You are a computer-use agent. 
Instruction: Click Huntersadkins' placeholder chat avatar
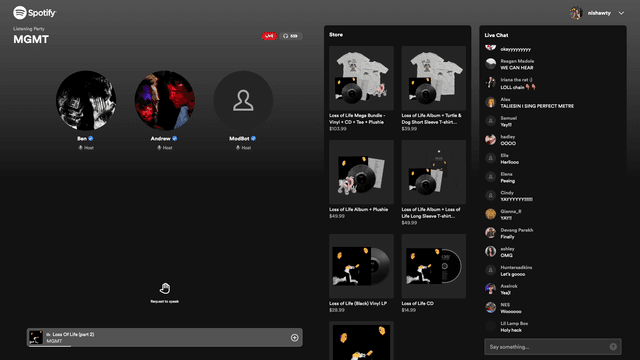coord(491,270)
